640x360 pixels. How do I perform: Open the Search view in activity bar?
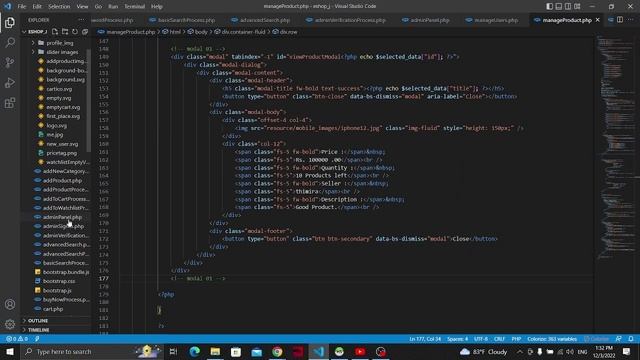(x=10, y=42)
